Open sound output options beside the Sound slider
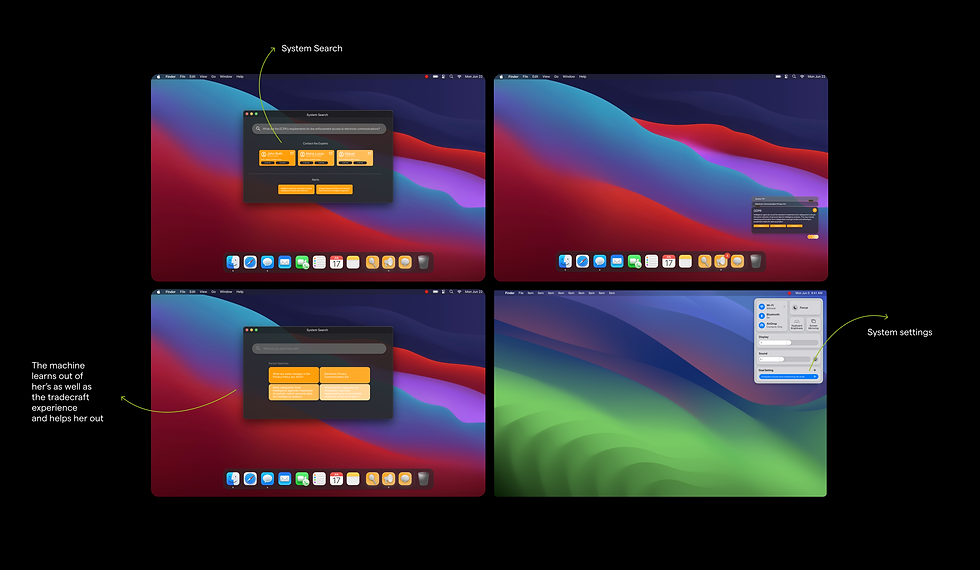This screenshot has height=570, width=980. [815, 359]
